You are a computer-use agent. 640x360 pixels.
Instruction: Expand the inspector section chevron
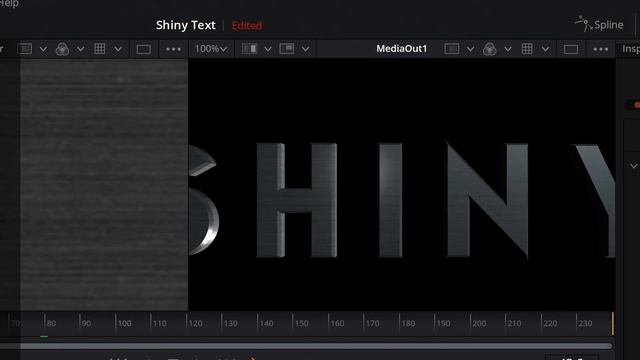tap(633, 166)
